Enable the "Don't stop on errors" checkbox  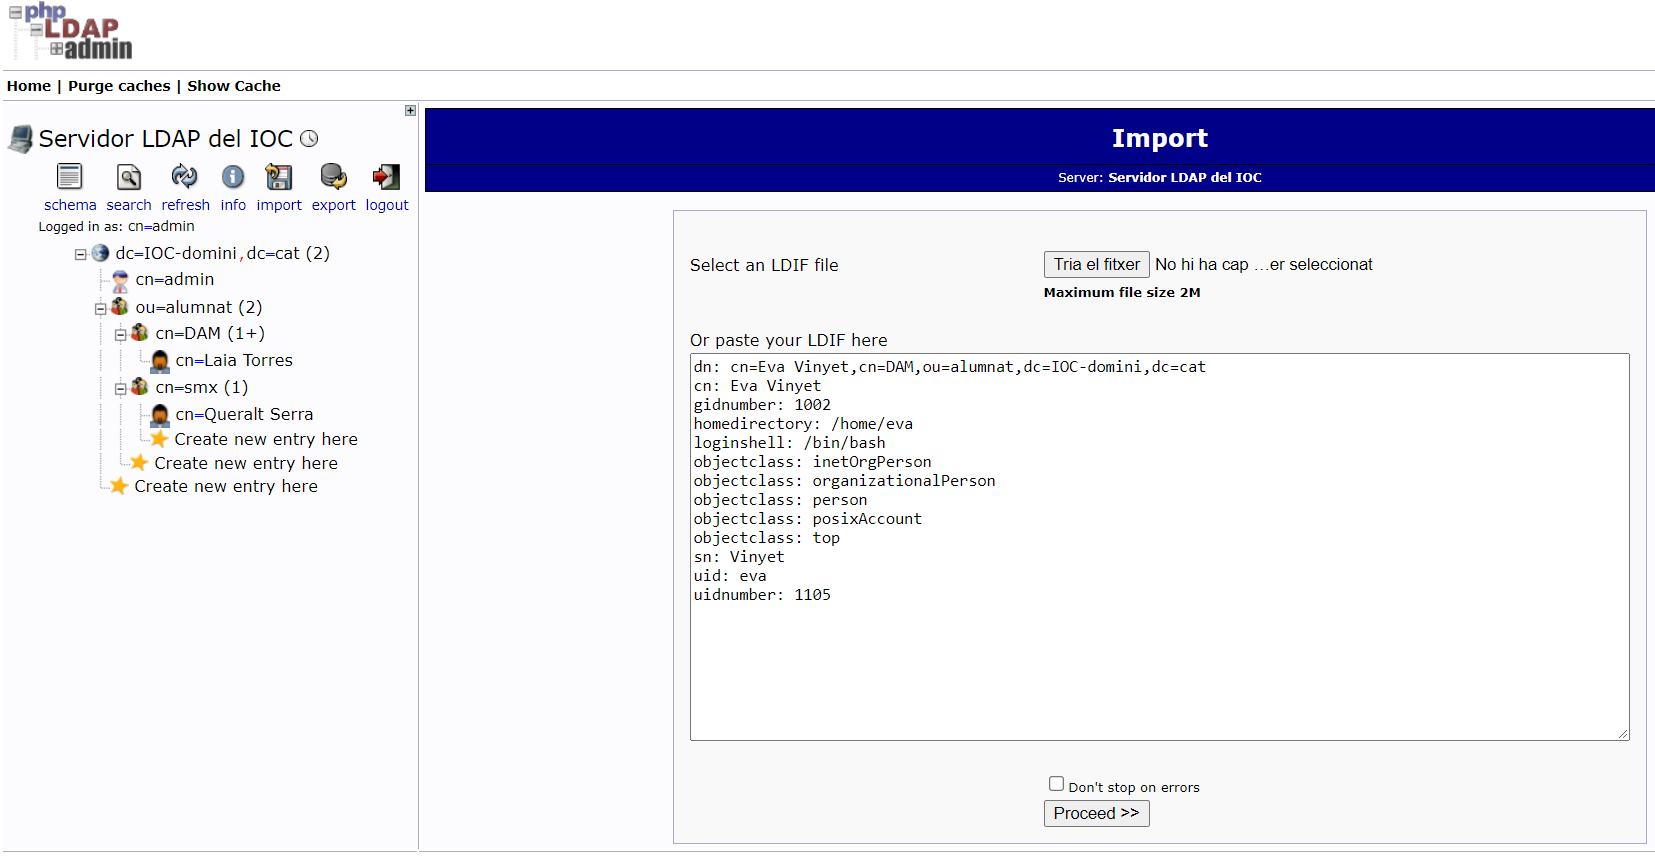tap(1056, 784)
